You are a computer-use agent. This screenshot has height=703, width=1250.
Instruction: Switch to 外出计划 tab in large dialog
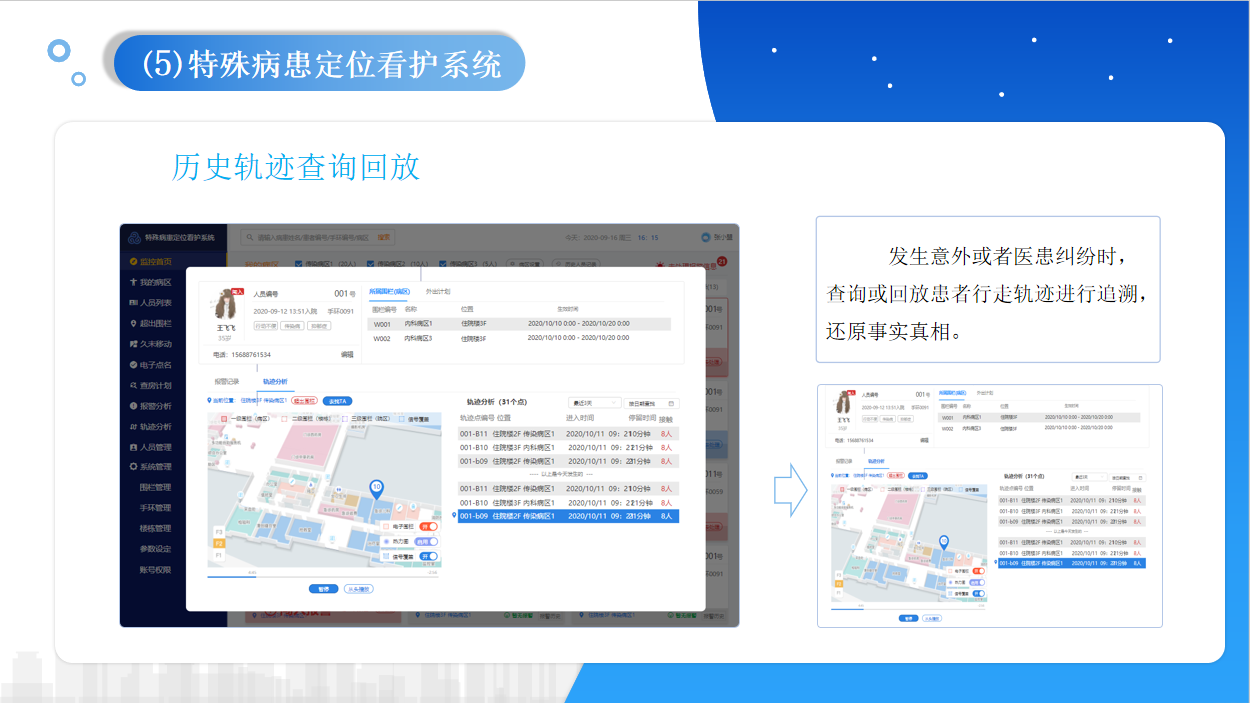point(438,291)
